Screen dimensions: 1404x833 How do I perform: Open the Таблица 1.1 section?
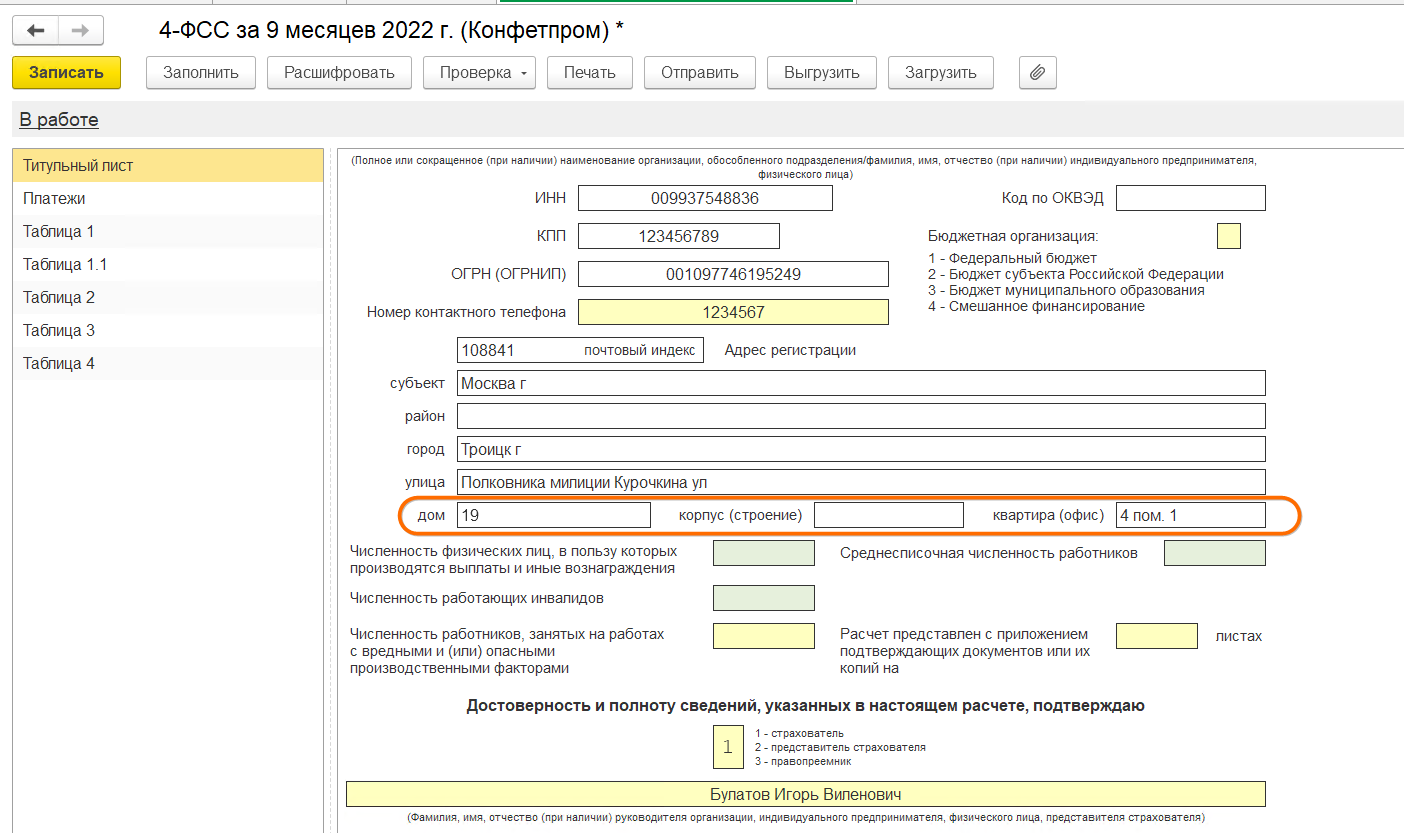(168, 264)
